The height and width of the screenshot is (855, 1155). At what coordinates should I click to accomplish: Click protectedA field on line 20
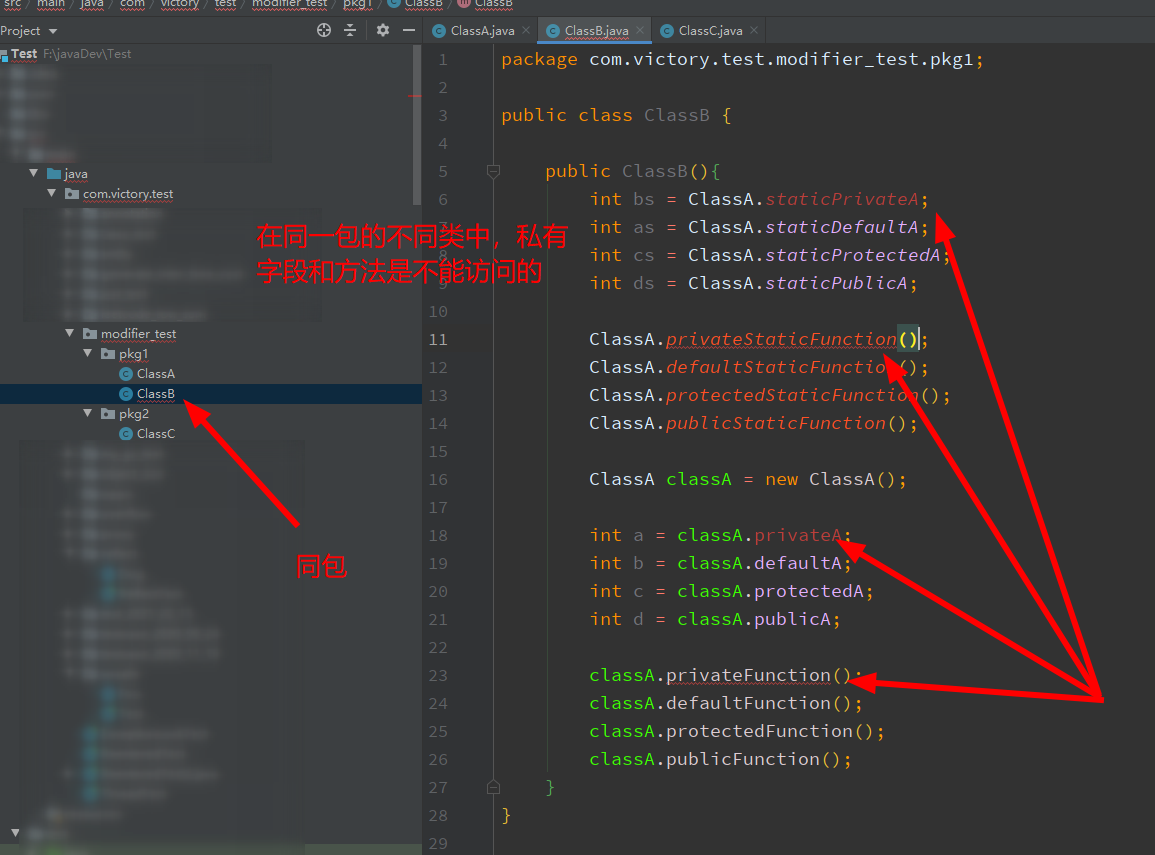click(x=809, y=591)
